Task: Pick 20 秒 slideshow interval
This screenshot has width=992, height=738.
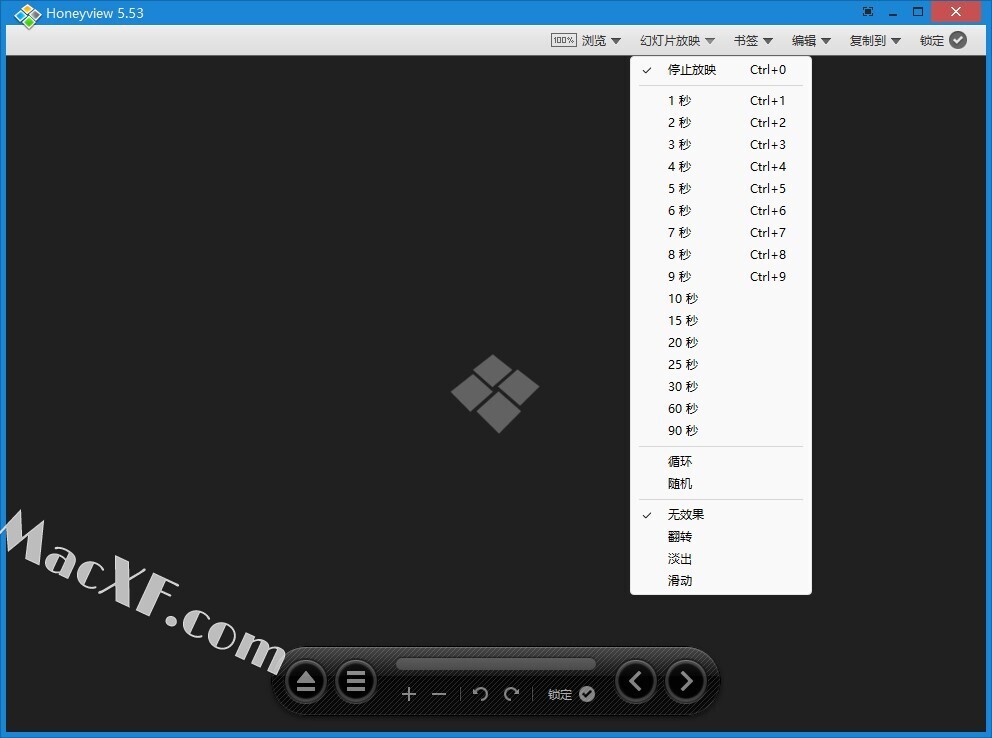Action: (721, 343)
